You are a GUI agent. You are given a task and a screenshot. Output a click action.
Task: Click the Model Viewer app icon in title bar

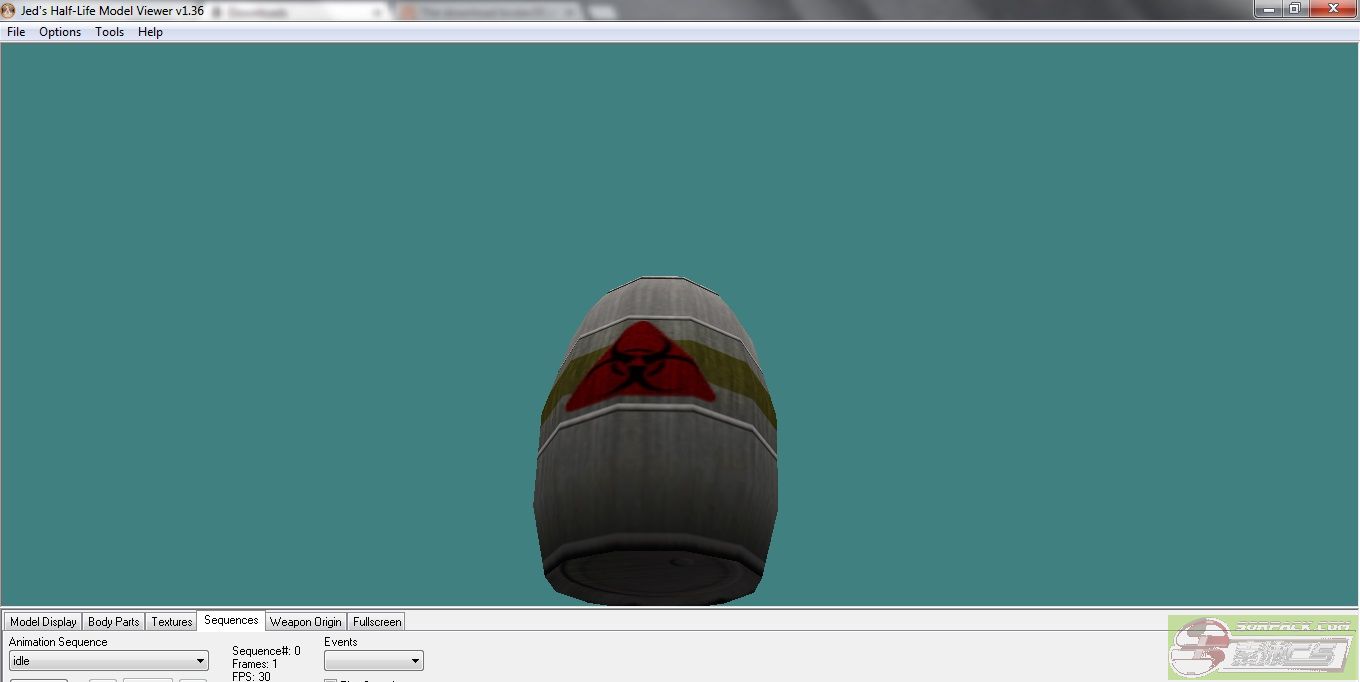point(9,10)
